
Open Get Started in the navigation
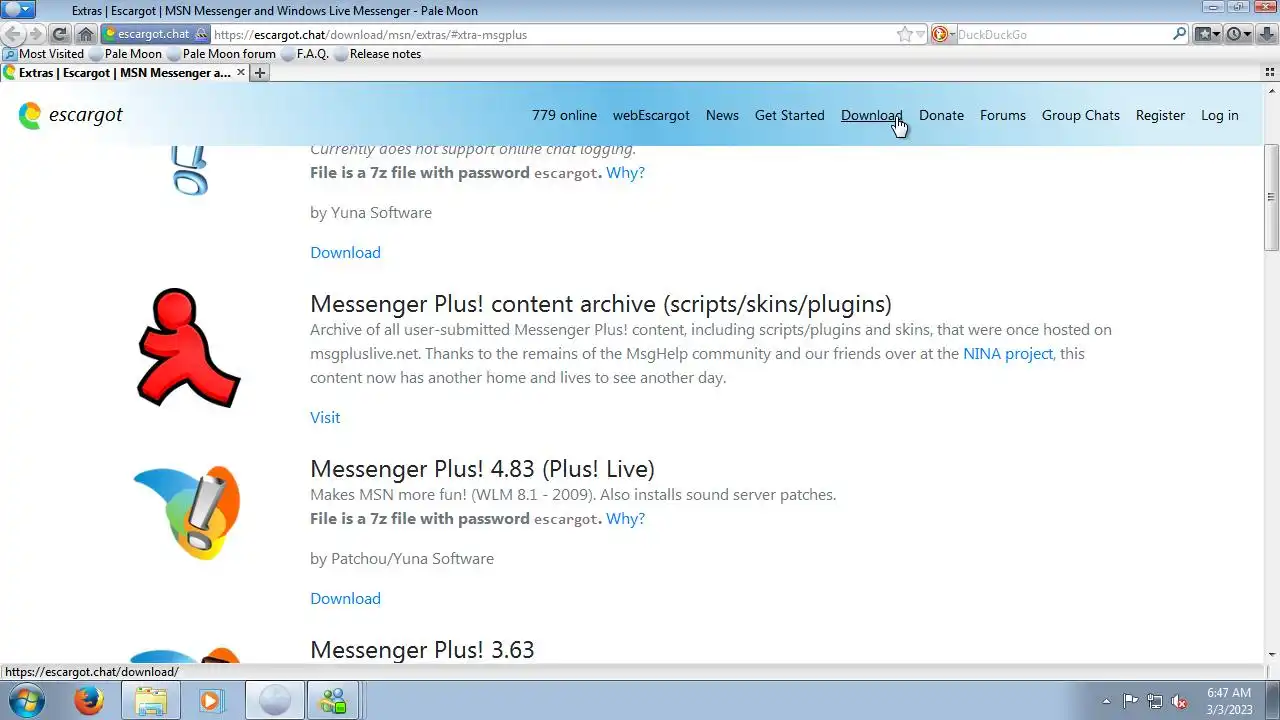point(790,115)
